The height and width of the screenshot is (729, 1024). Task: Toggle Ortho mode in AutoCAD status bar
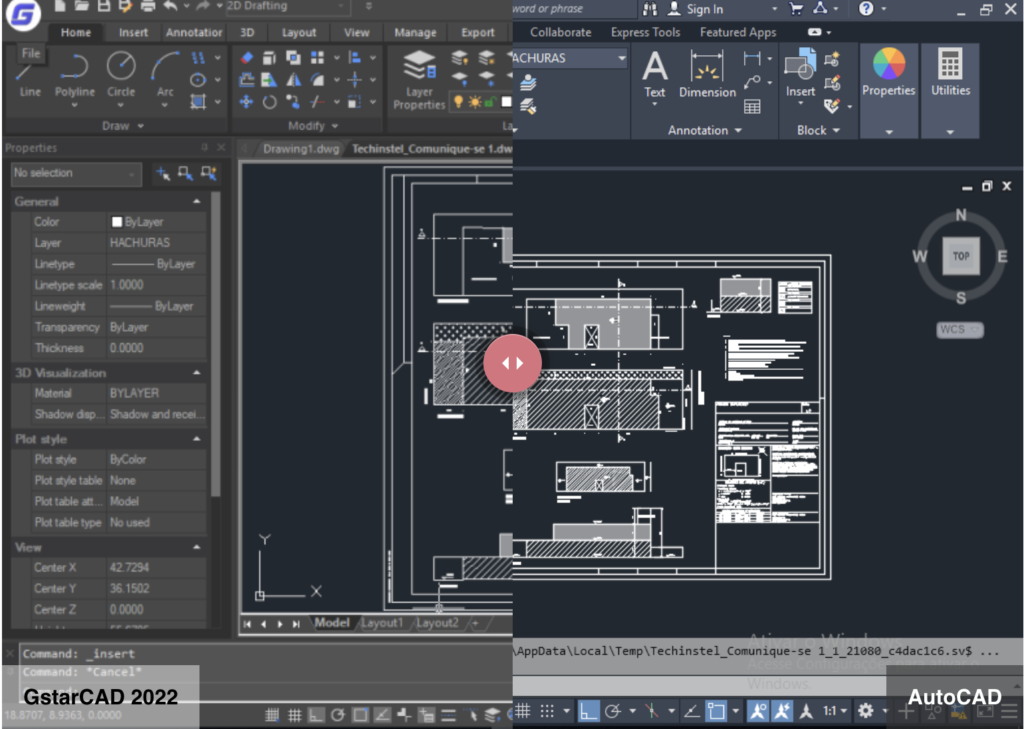pos(588,711)
